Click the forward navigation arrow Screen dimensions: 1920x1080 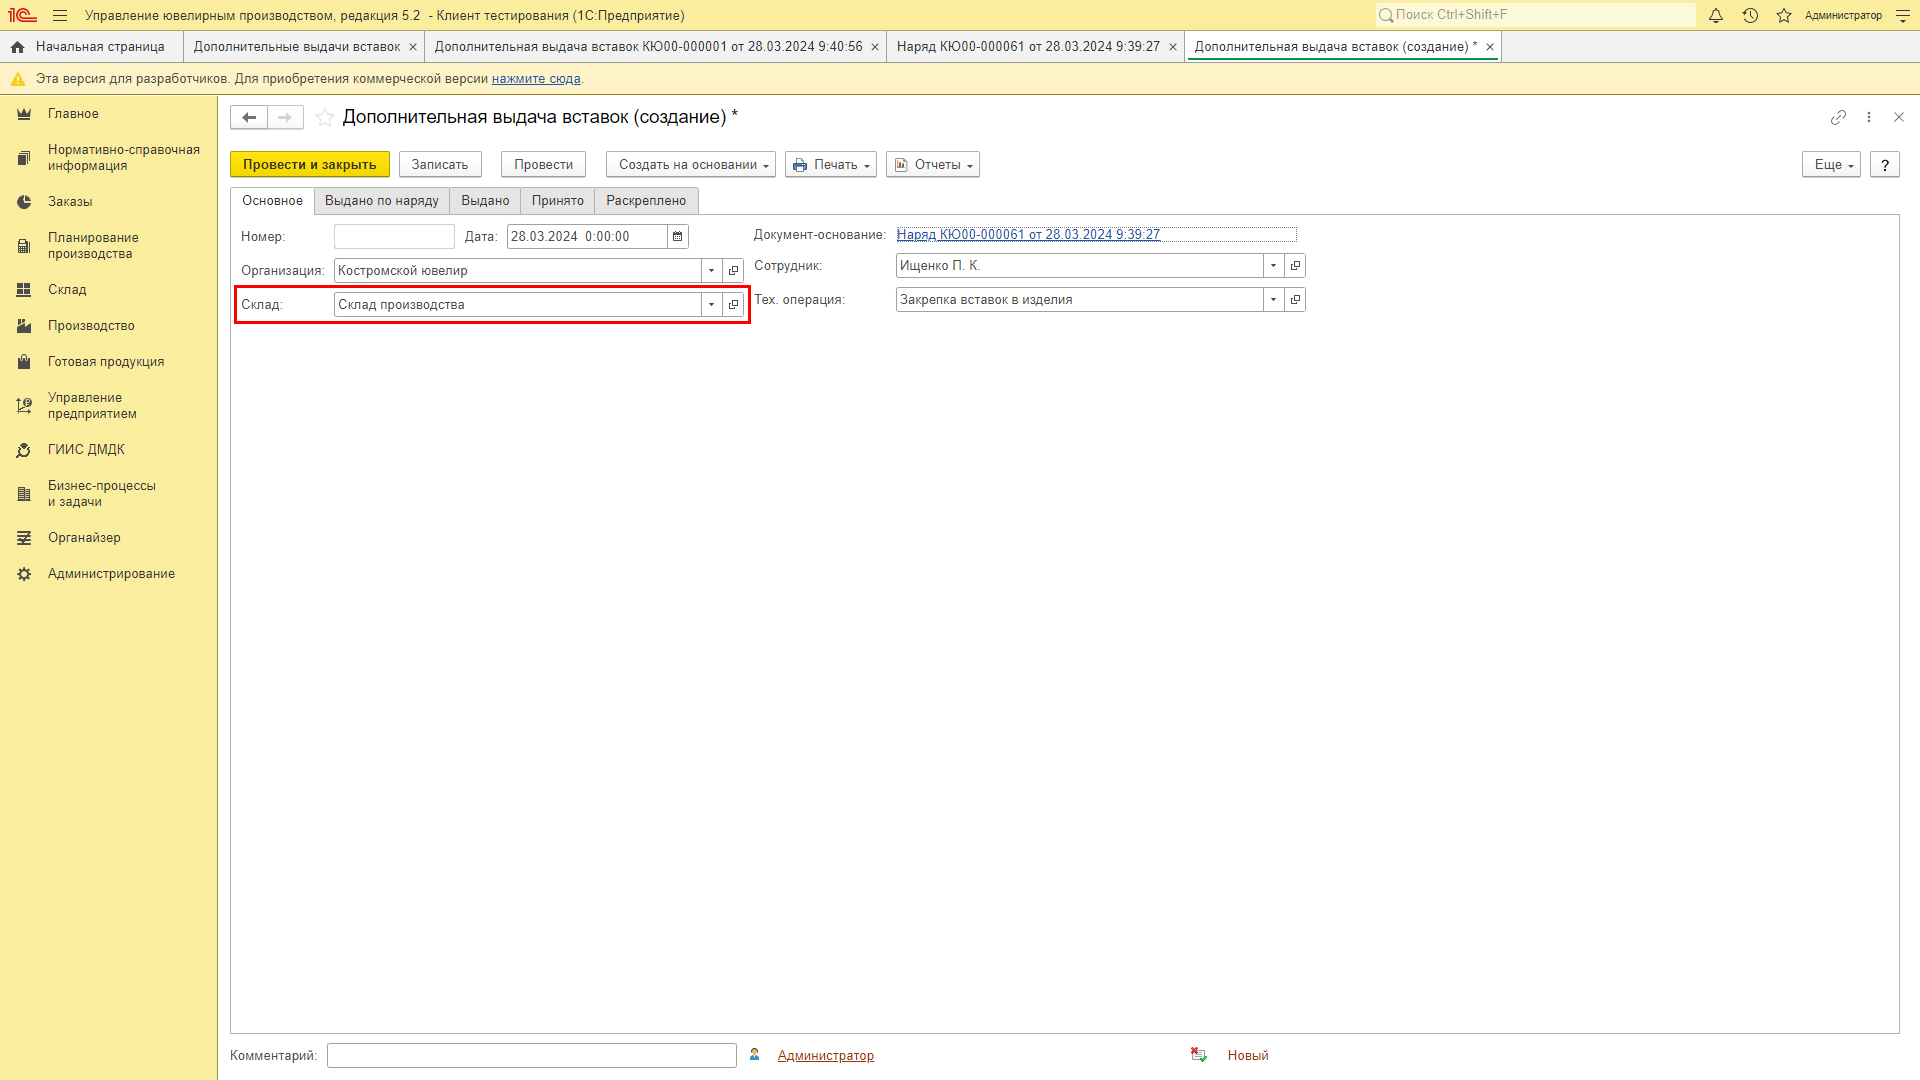point(285,118)
